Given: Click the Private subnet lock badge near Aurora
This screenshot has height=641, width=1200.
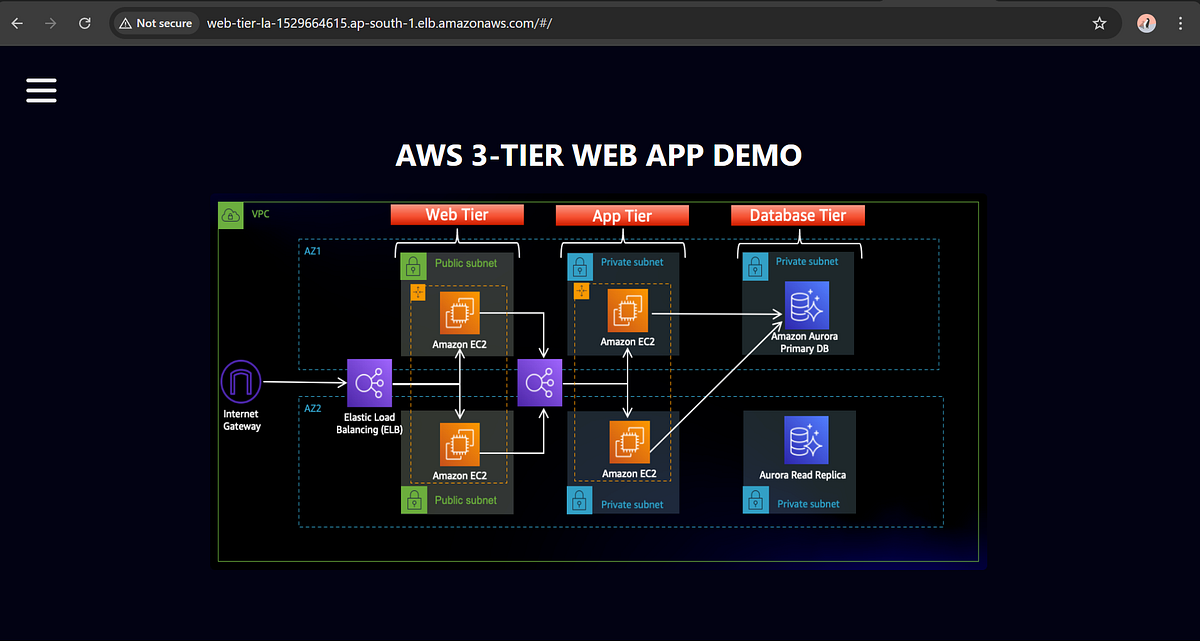Looking at the screenshot, I should click(755, 266).
